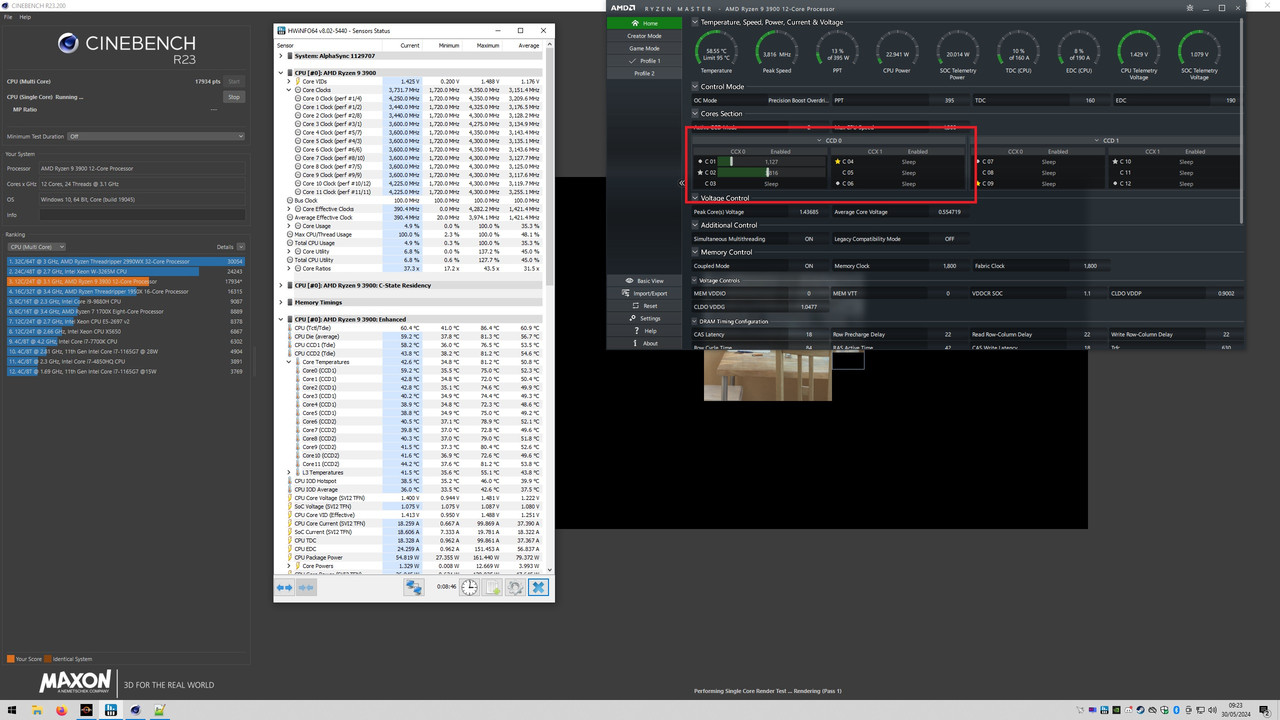
Task: Reset HWiNFO timer via clock icon
Action: point(470,588)
